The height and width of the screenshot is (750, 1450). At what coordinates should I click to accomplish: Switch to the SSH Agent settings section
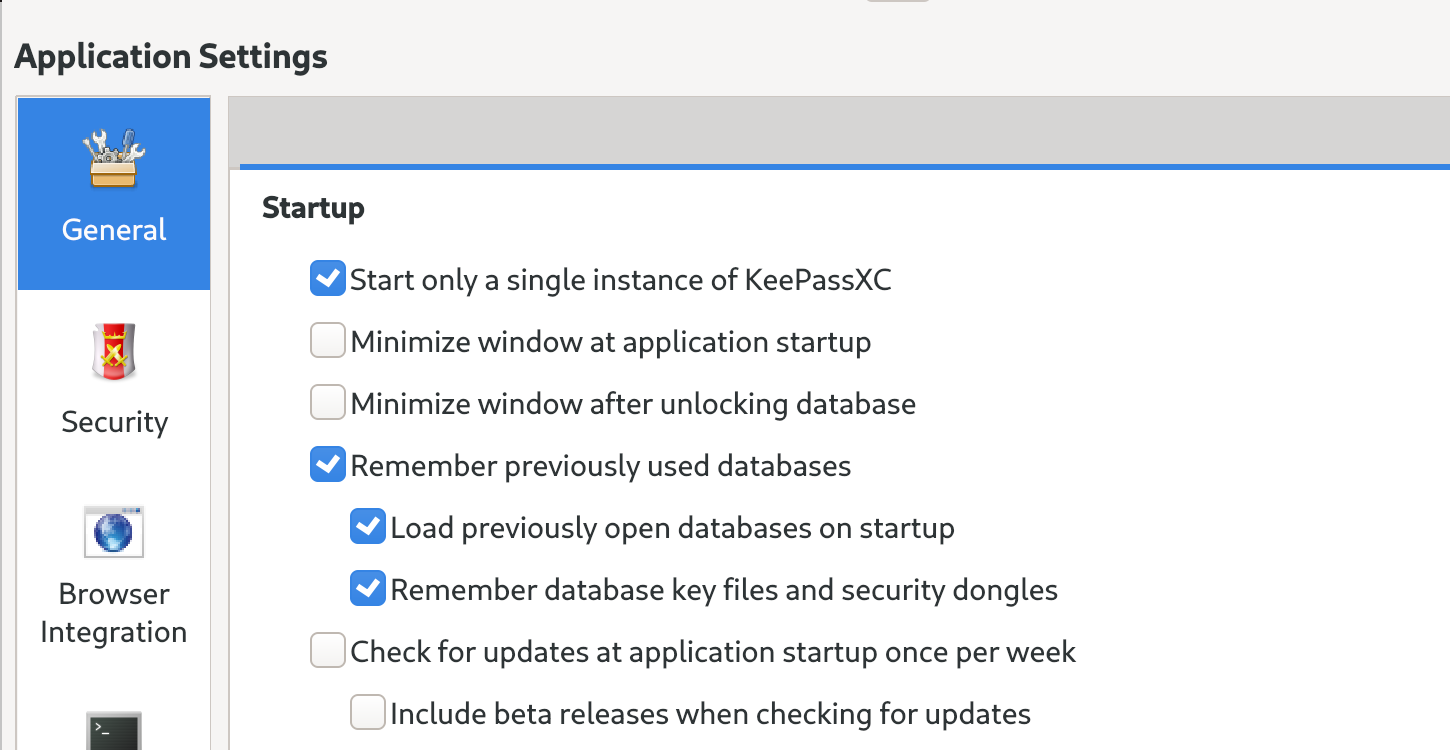coord(113,735)
